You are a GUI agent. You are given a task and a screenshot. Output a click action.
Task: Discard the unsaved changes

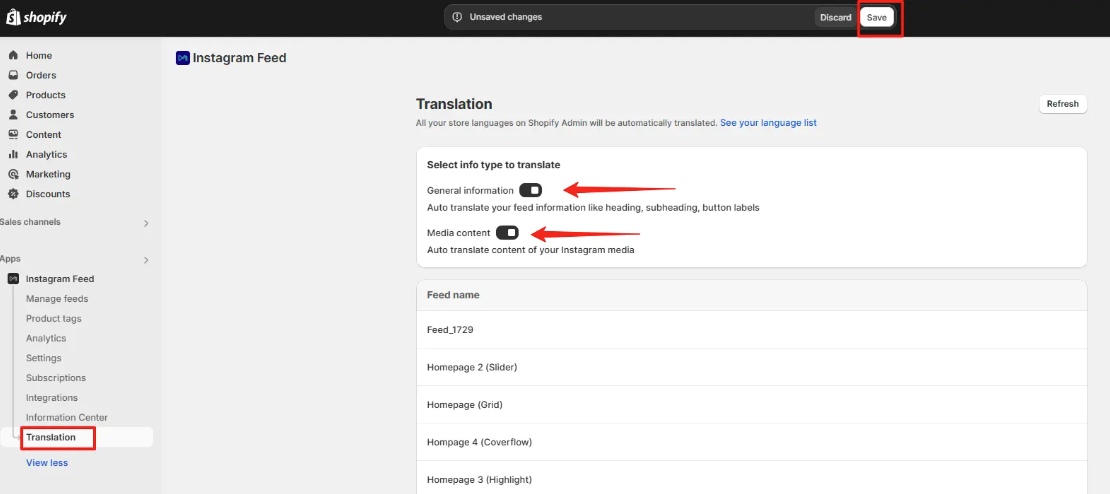836,18
